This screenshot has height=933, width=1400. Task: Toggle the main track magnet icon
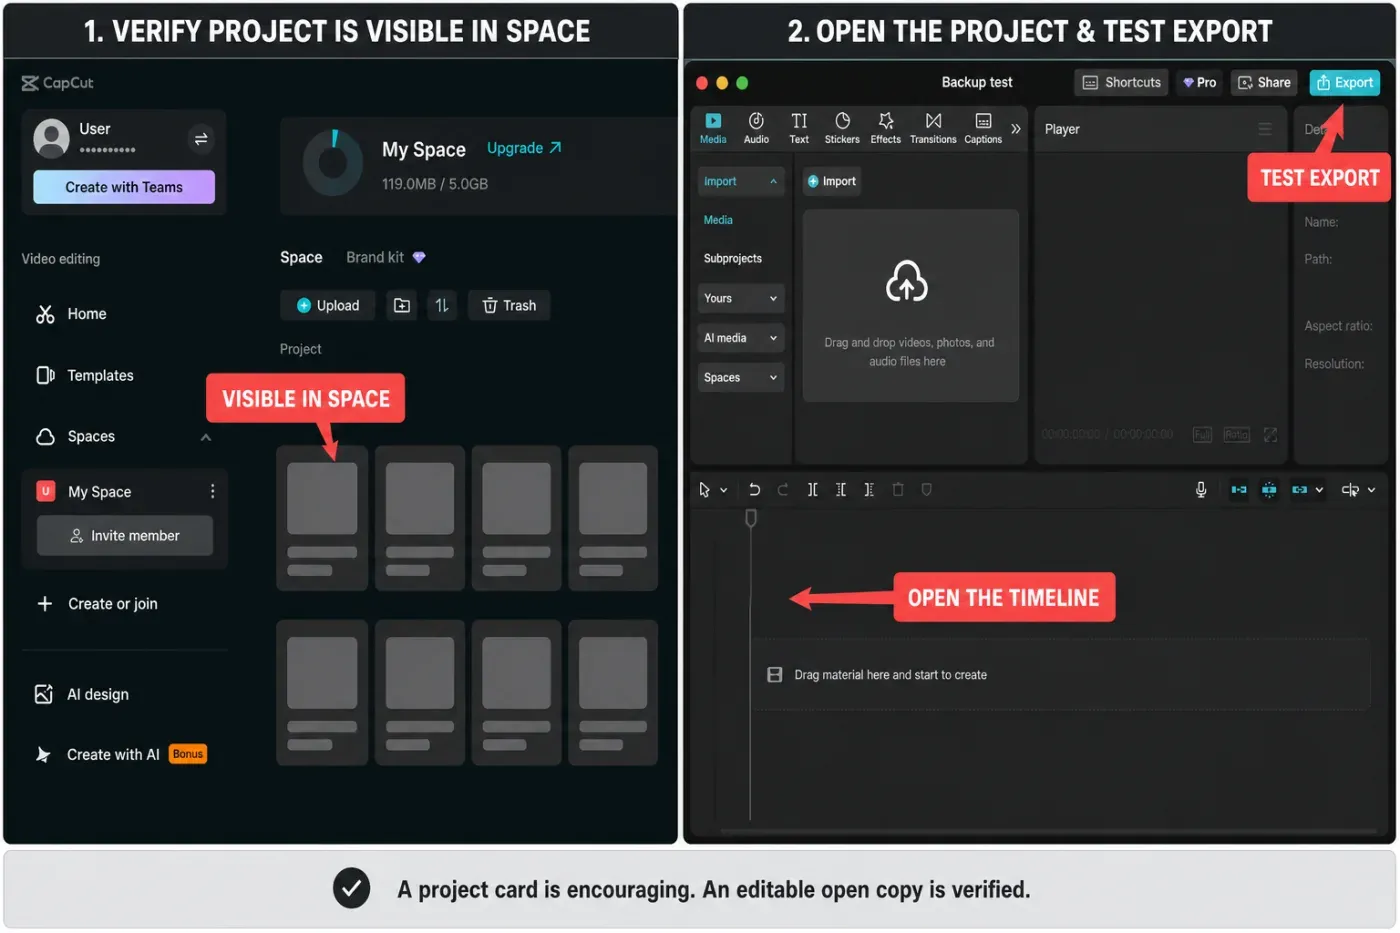tap(1239, 490)
